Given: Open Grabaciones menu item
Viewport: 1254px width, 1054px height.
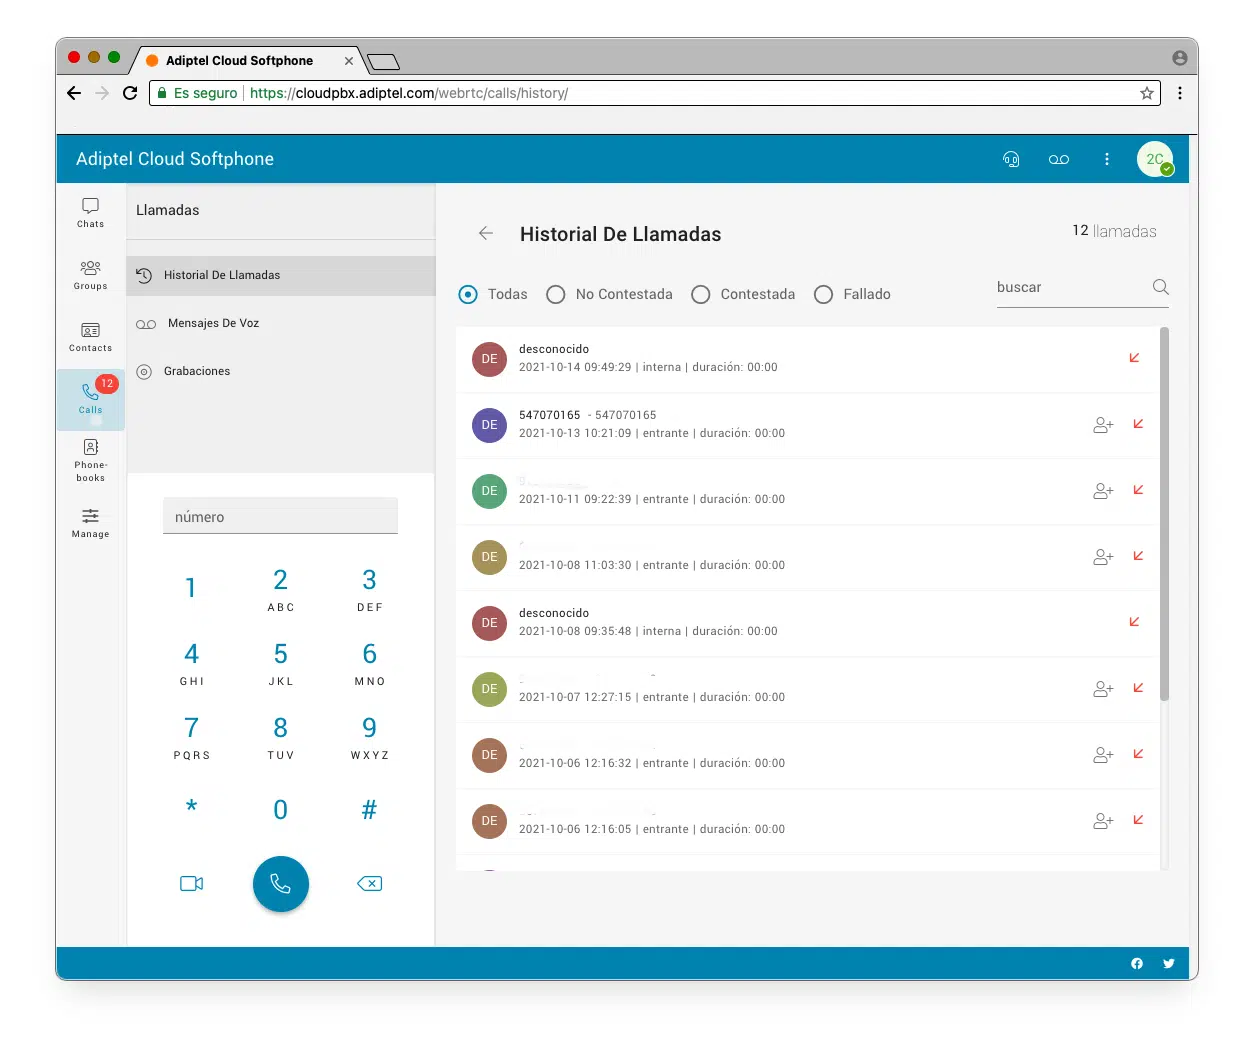Looking at the screenshot, I should [281, 371].
